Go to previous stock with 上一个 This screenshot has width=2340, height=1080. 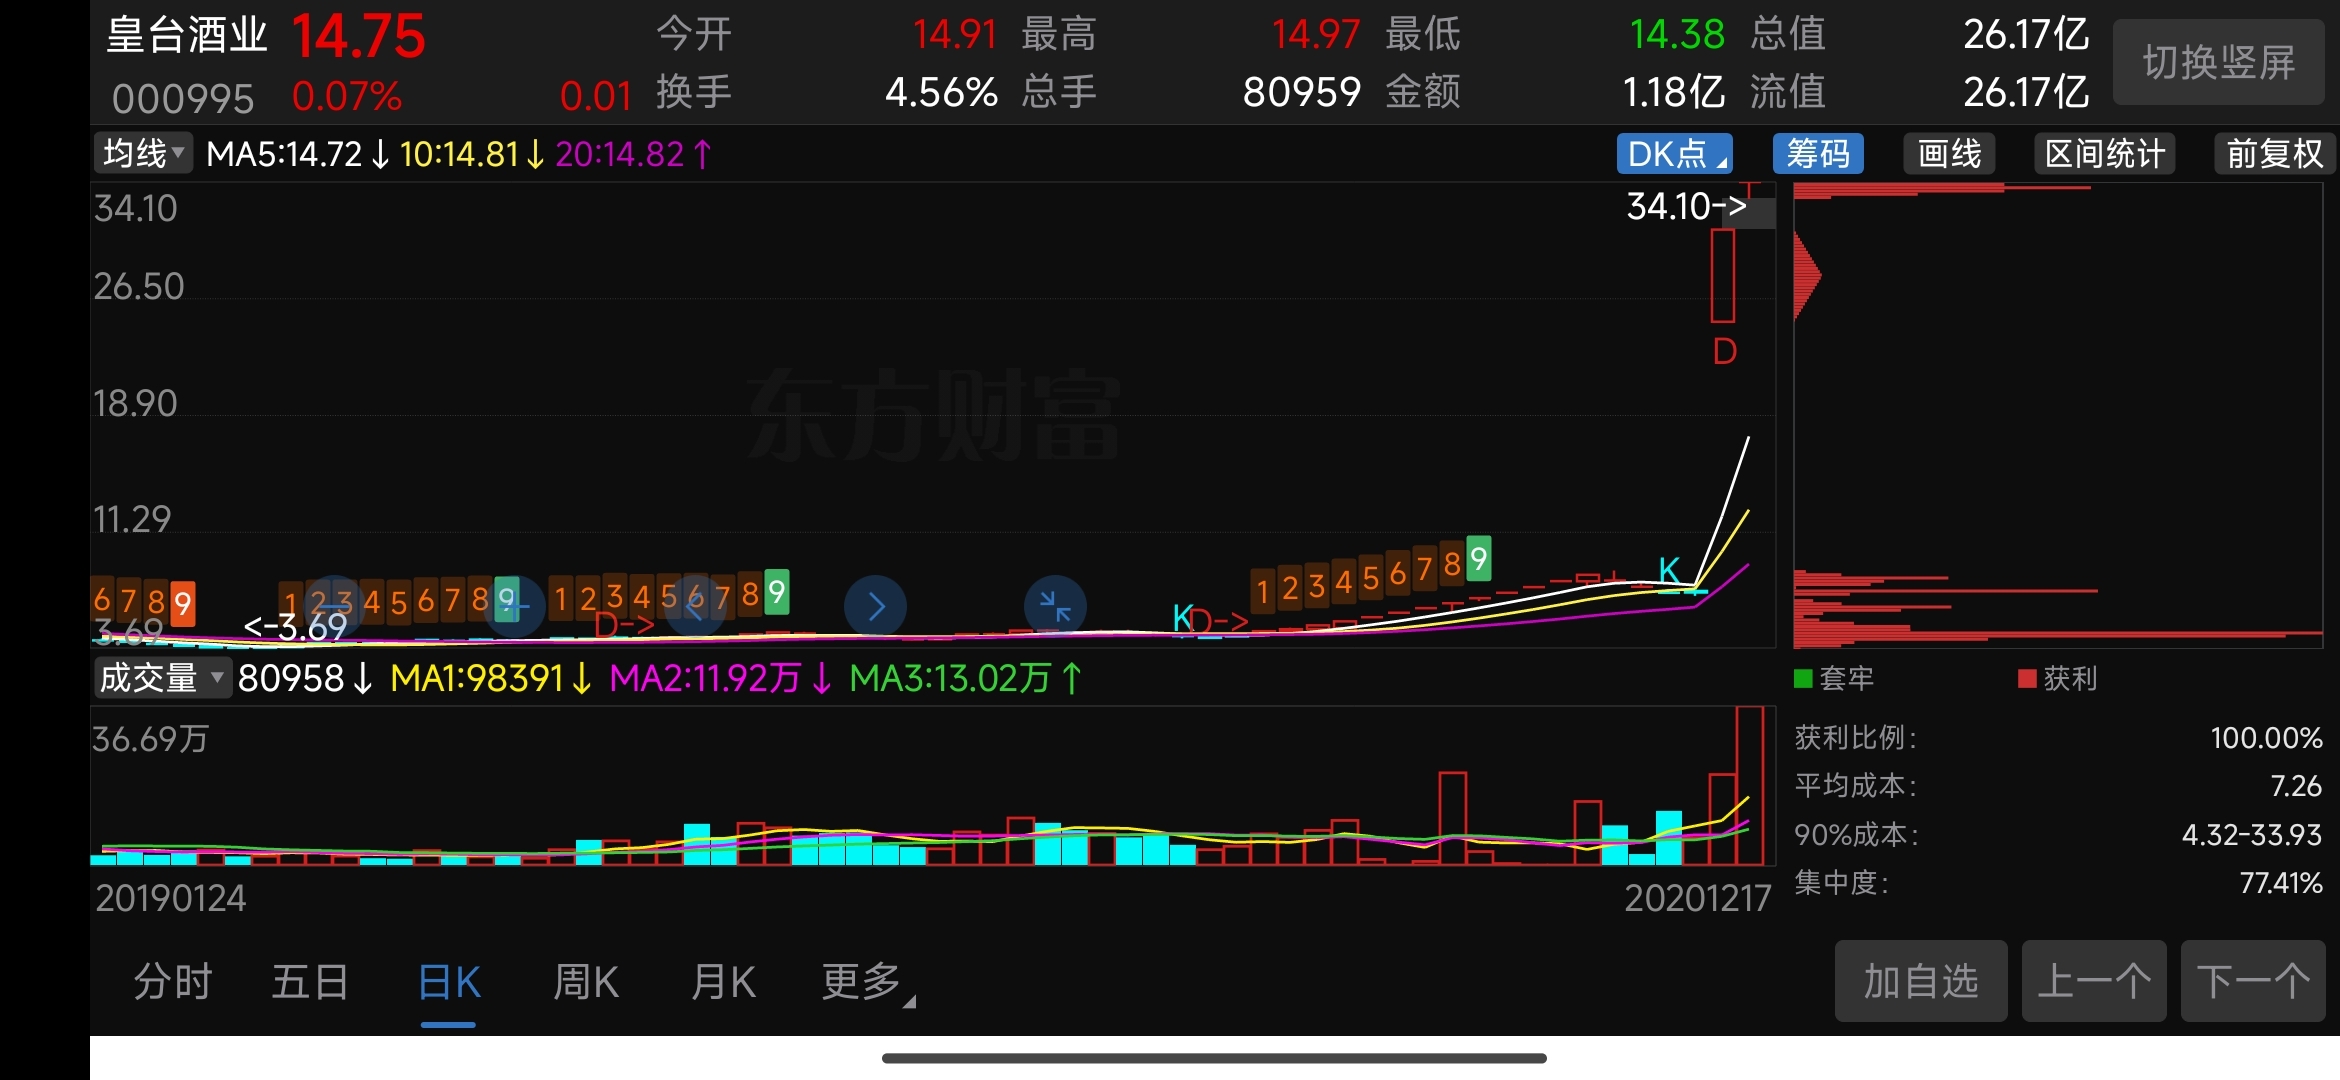[2094, 981]
